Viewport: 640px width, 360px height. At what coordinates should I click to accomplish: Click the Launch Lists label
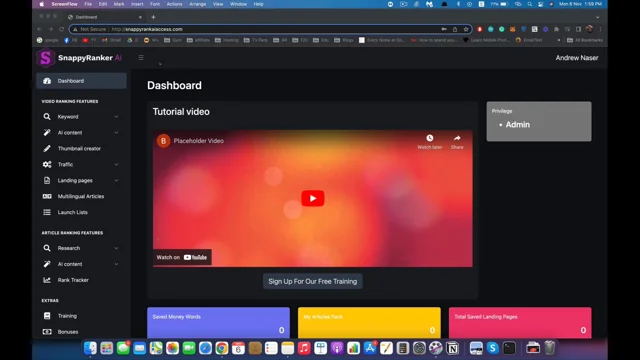point(73,212)
